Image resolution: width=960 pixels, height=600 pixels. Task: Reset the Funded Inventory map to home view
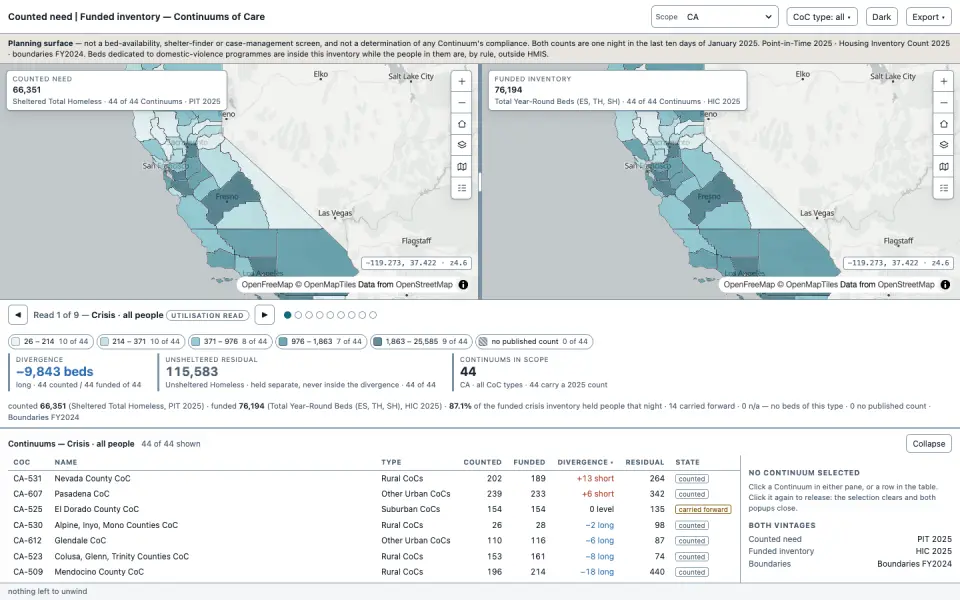tap(943, 124)
